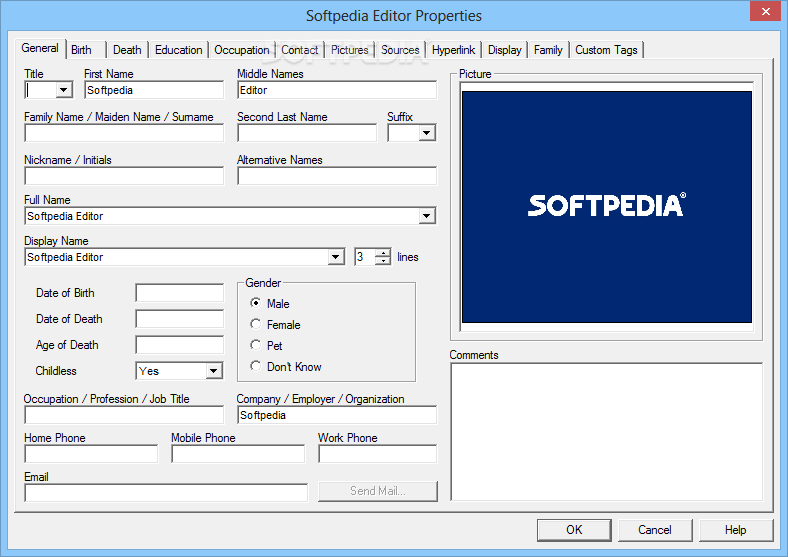Select the Occupation tab

point(242,50)
